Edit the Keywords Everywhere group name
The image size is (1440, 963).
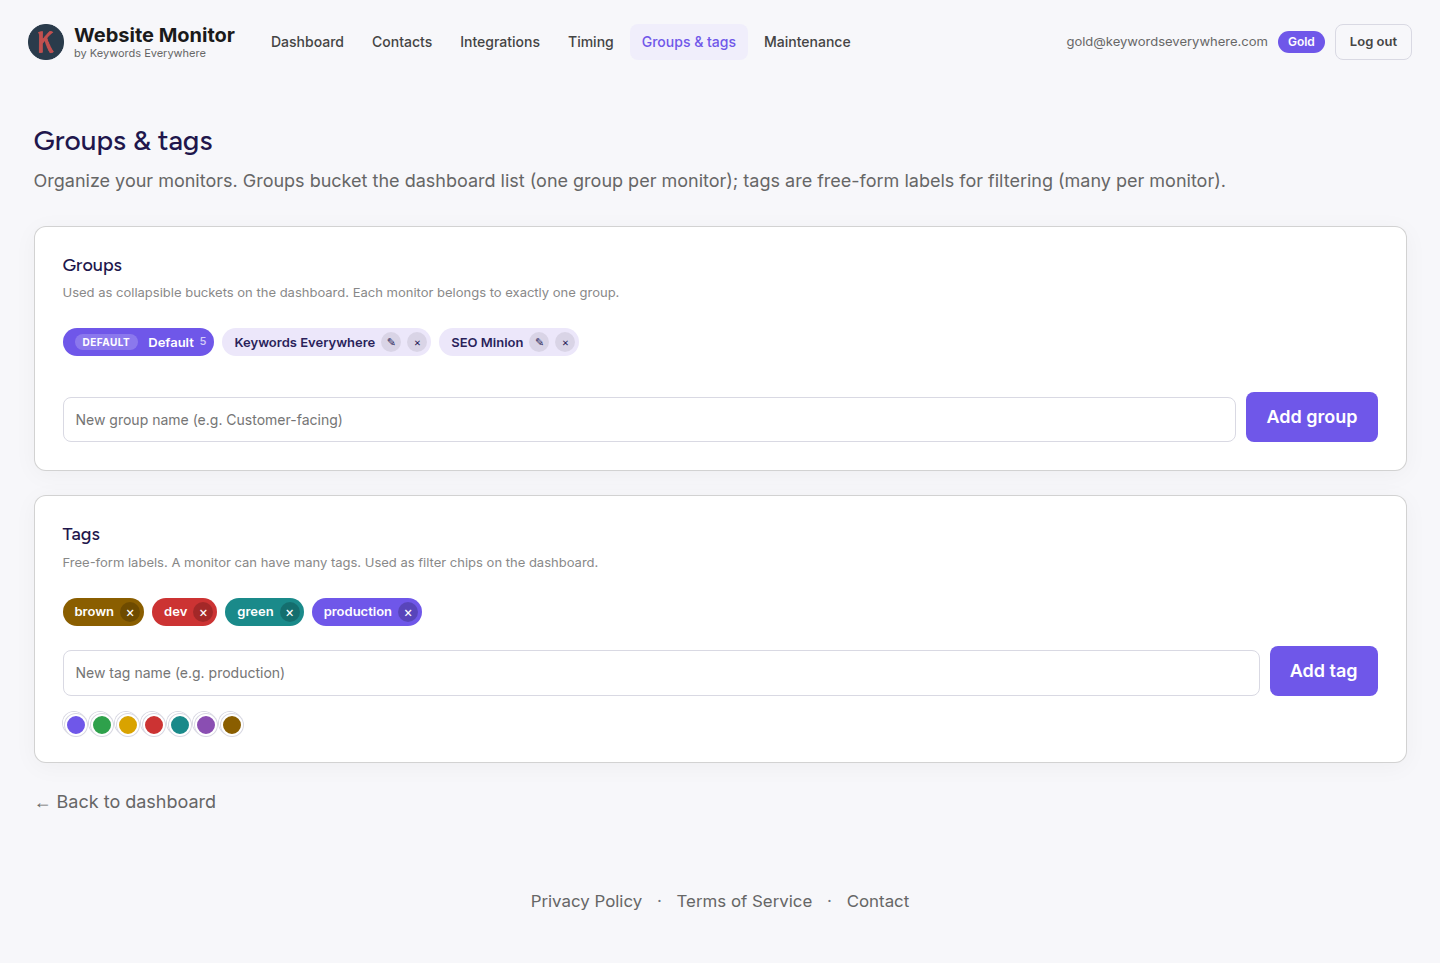coord(392,342)
